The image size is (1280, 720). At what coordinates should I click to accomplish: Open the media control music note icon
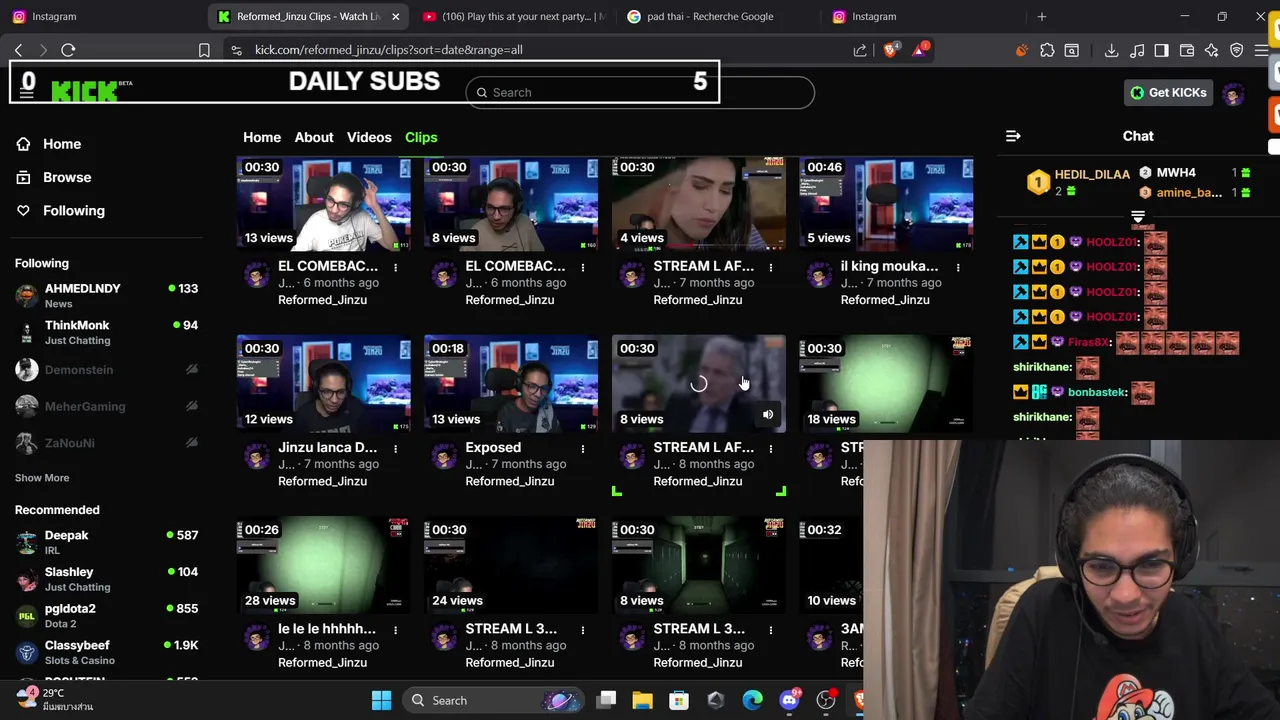1137,50
